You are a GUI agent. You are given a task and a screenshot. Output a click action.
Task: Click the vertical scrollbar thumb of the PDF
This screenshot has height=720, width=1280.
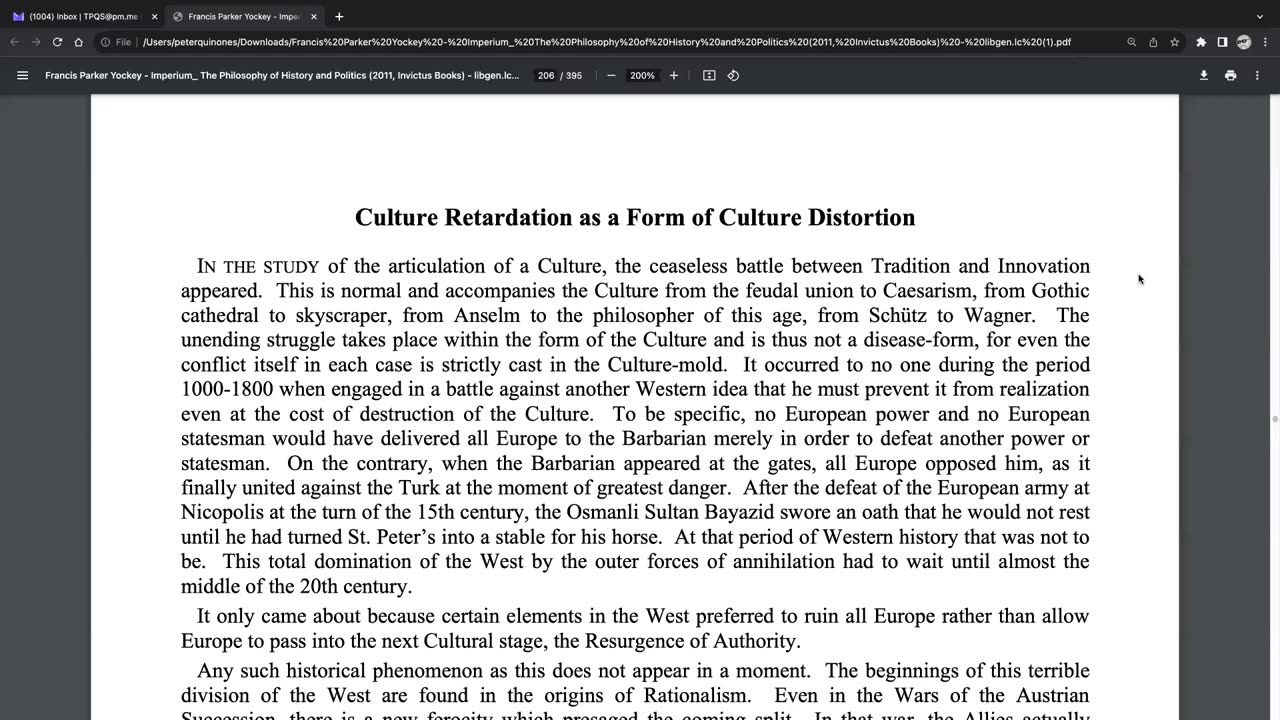[x=1274, y=420]
